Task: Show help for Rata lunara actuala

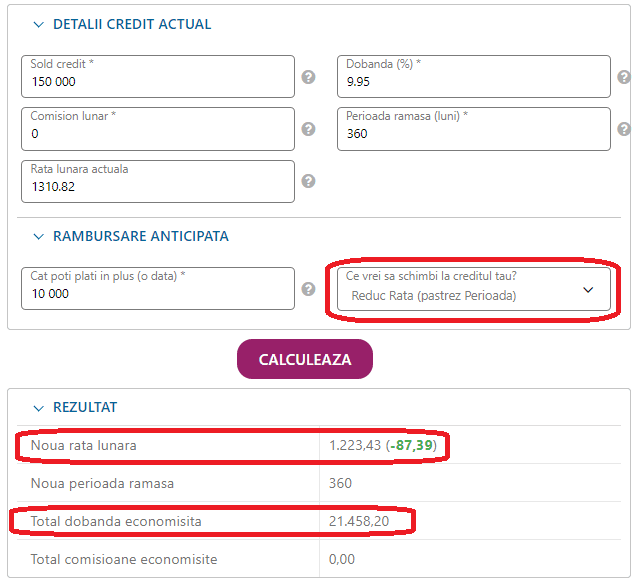Action: click(309, 181)
